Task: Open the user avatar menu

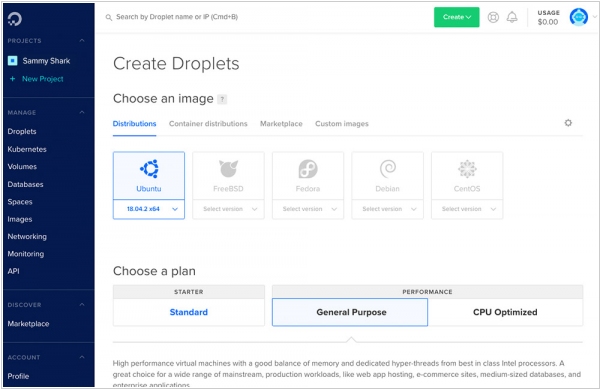Action: click(x=579, y=17)
